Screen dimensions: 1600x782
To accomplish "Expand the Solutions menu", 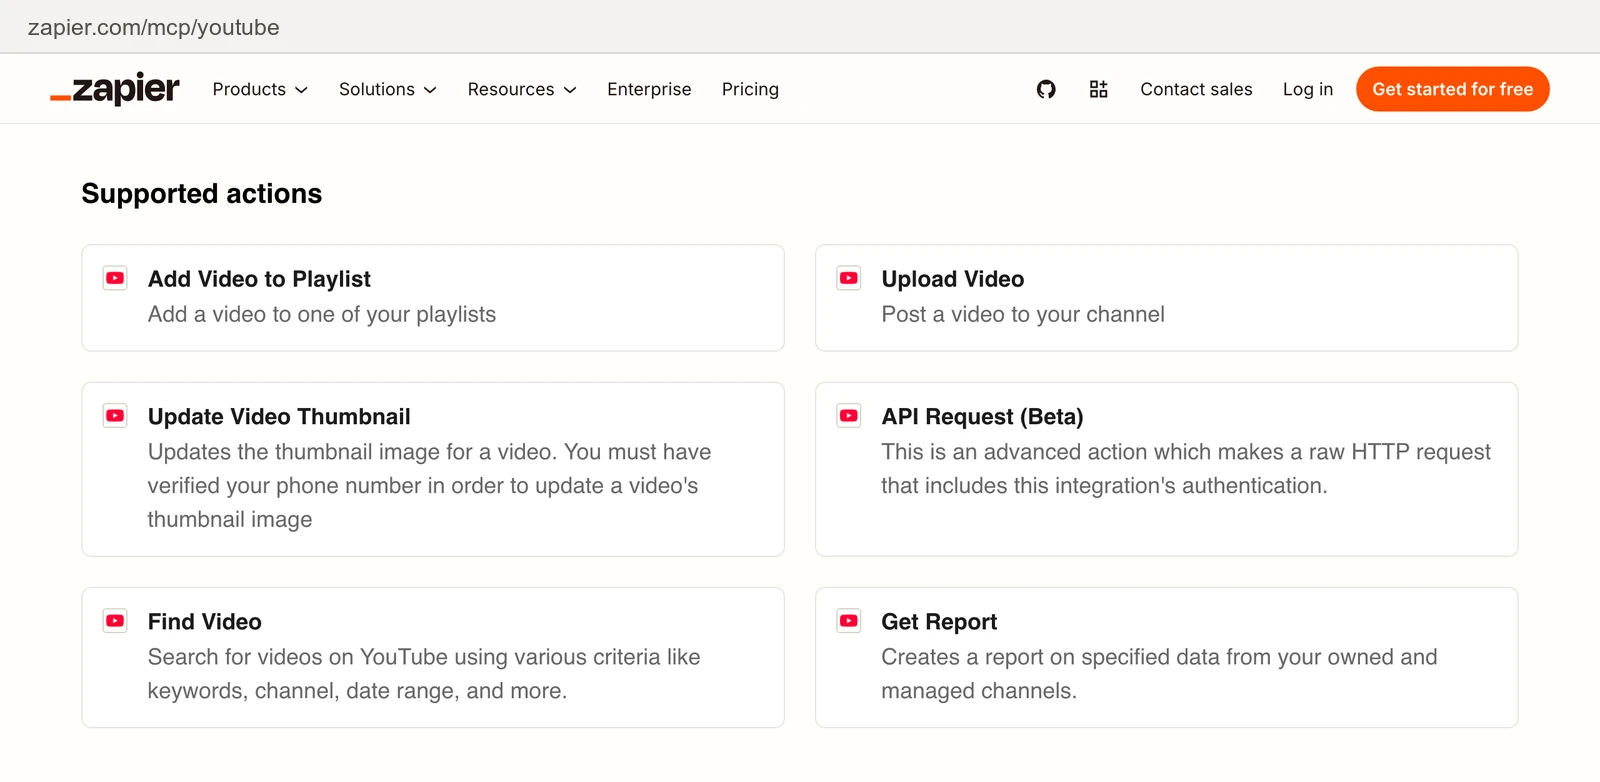I will tap(388, 89).
